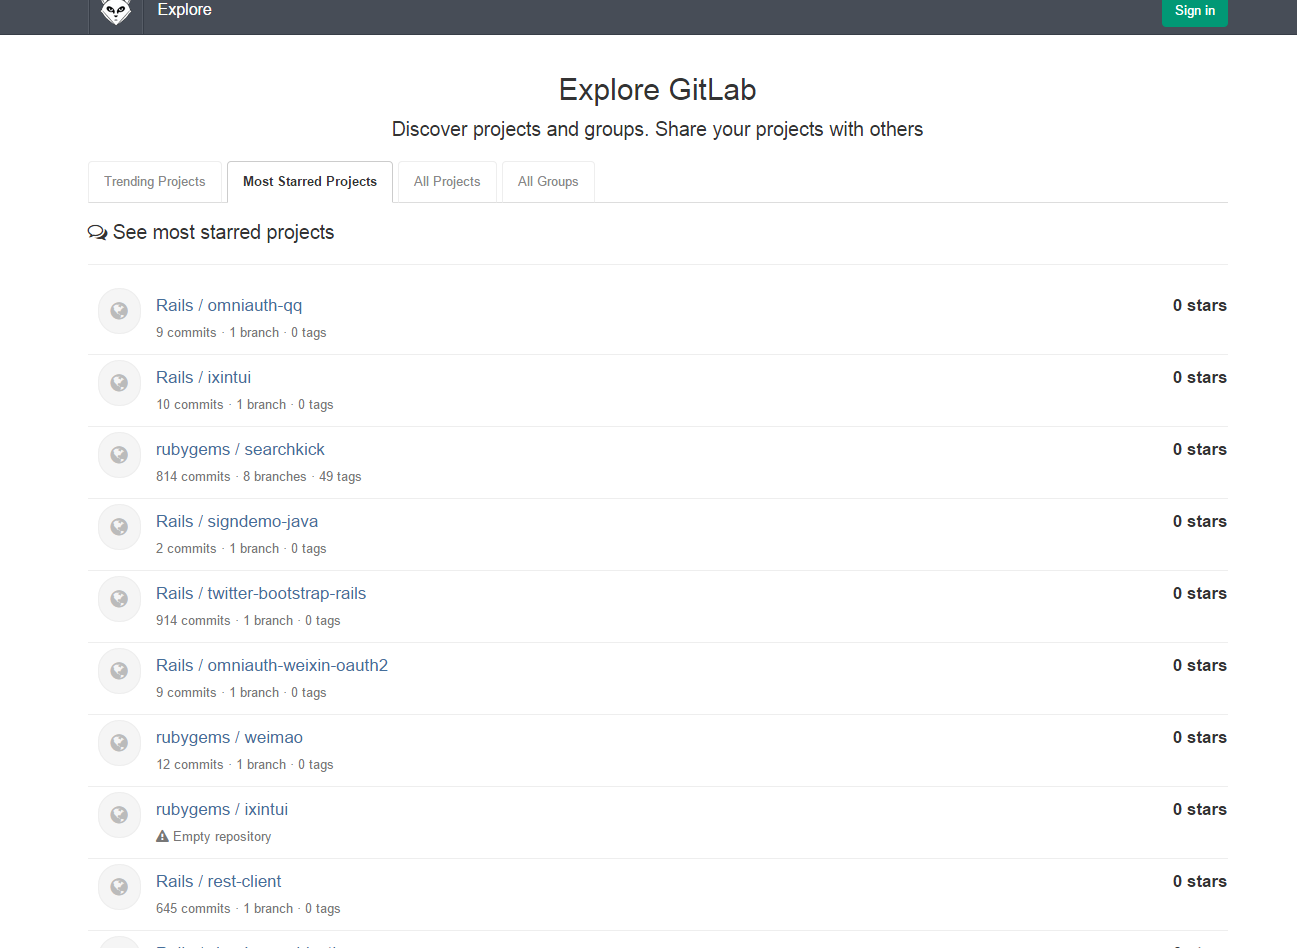This screenshot has height=948, width=1297.
Task: Click the 0 stars count for weimao
Action: point(1200,738)
